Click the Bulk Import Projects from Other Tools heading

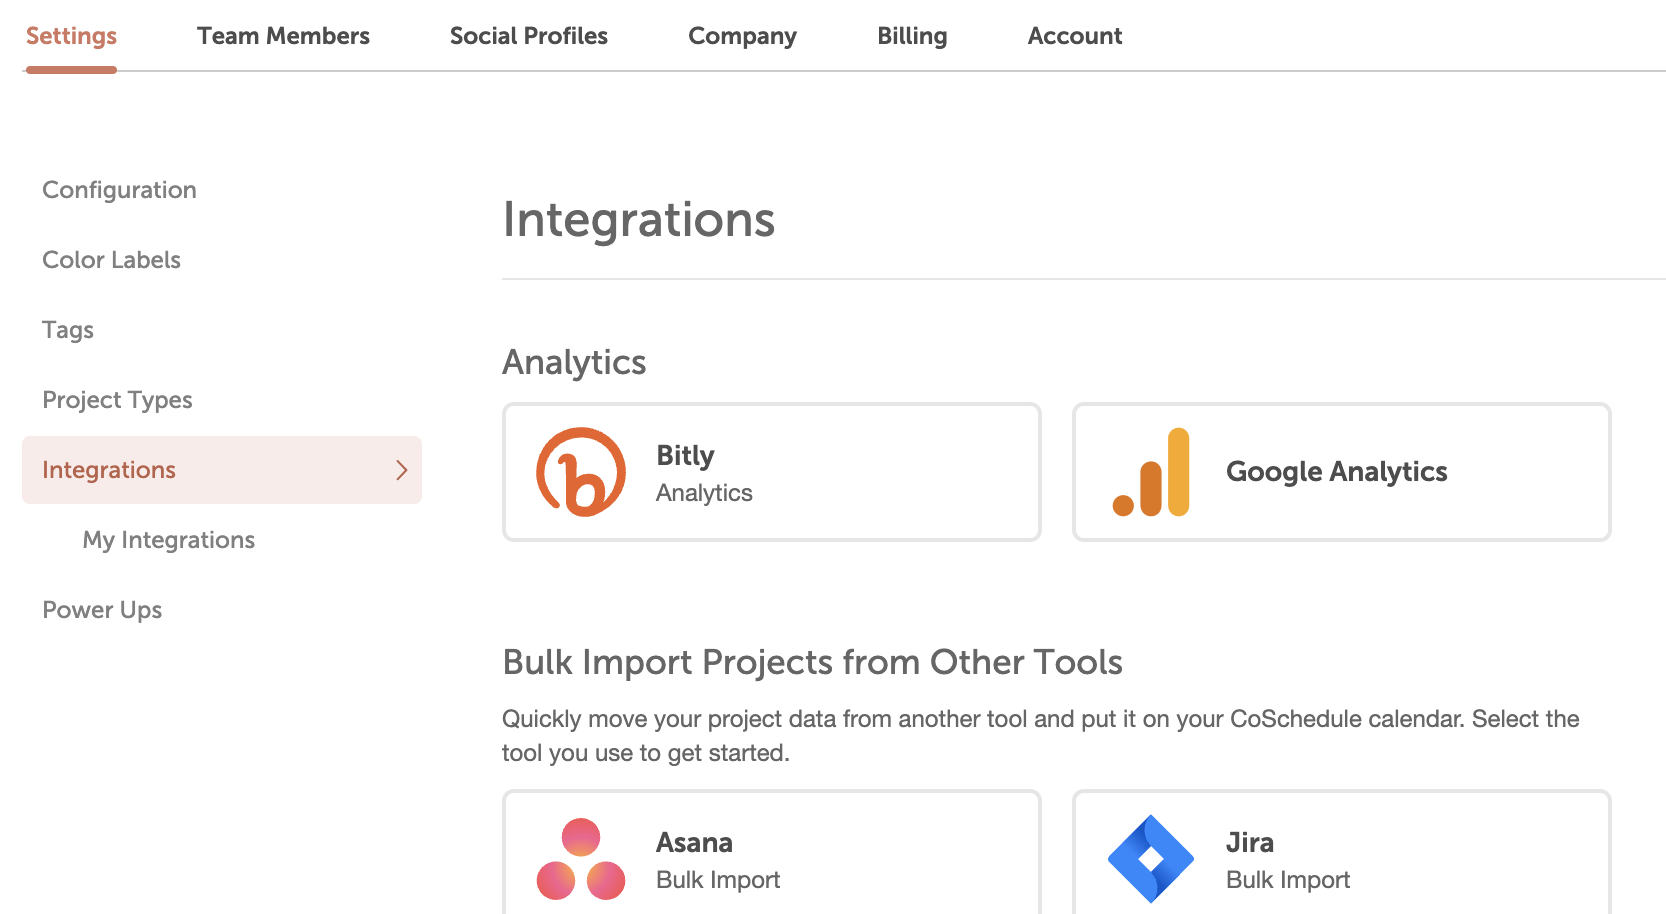tap(812, 662)
